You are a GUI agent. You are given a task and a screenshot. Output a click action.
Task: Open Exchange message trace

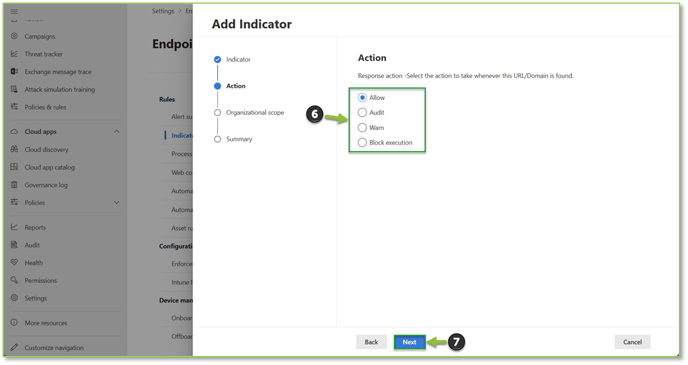point(58,72)
